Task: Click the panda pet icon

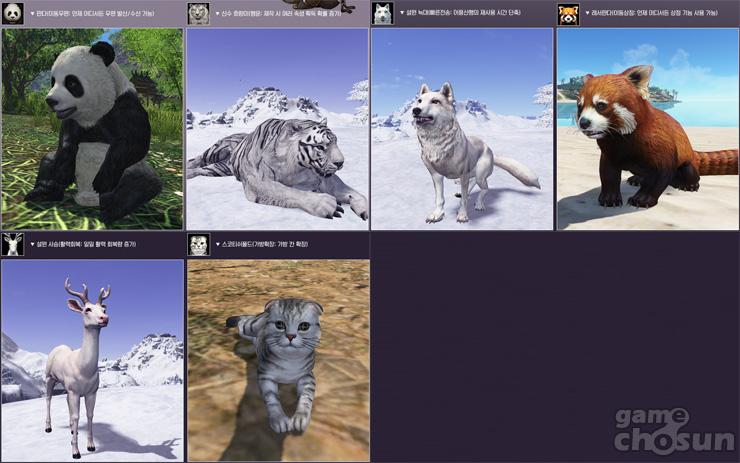Action: (x=12, y=13)
